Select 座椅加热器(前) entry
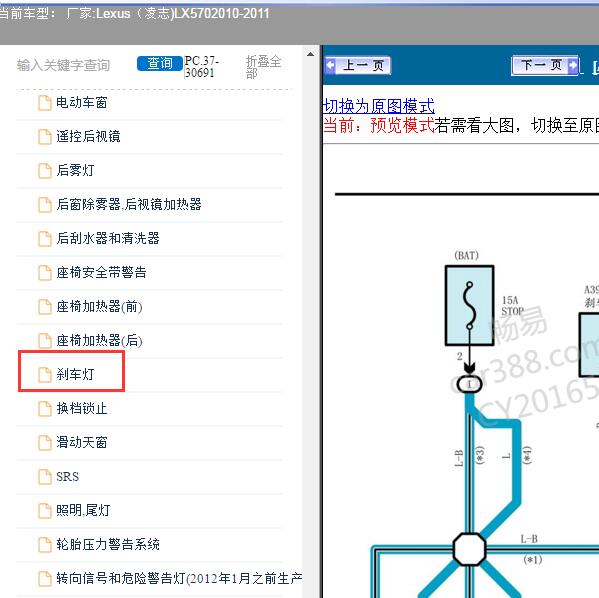The height and width of the screenshot is (598, 599). click(99, 306)
